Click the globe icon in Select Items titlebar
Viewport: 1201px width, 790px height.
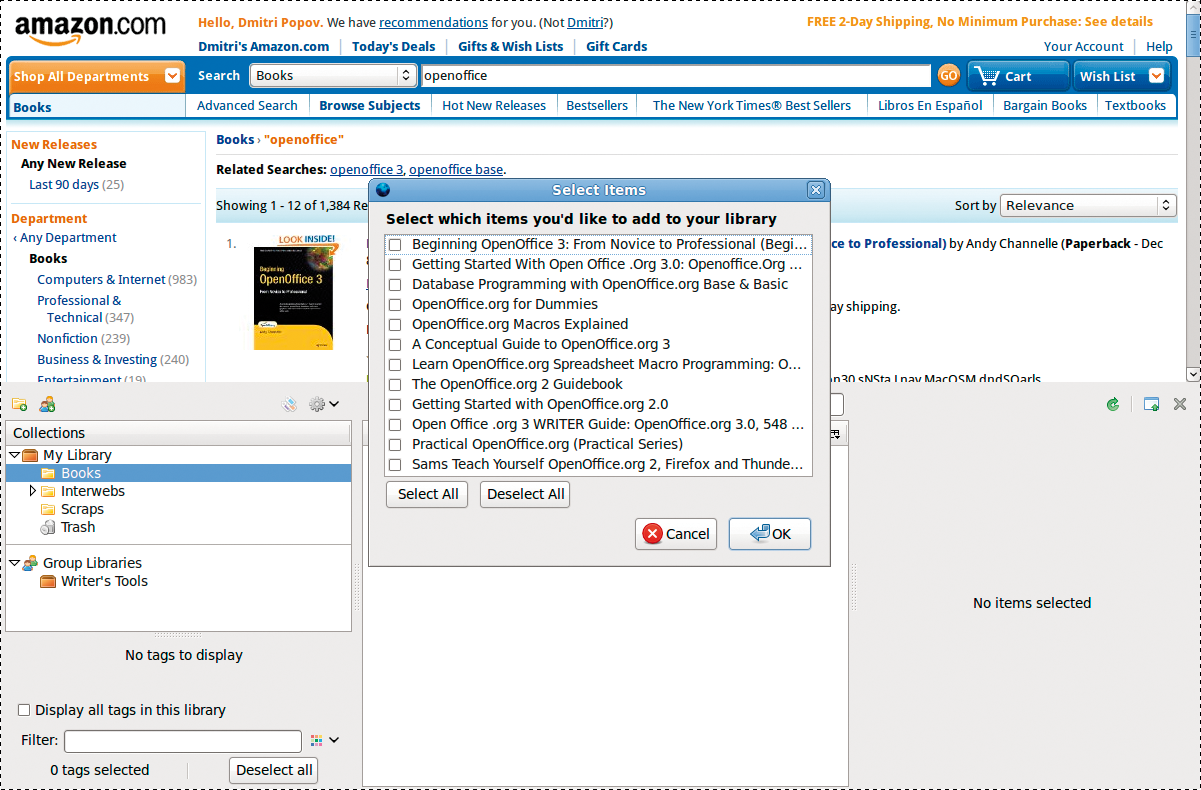[x=383, y=190]
